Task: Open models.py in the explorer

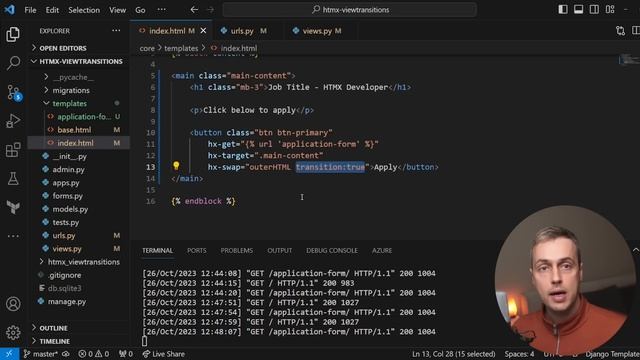Action: pos(78,209)
